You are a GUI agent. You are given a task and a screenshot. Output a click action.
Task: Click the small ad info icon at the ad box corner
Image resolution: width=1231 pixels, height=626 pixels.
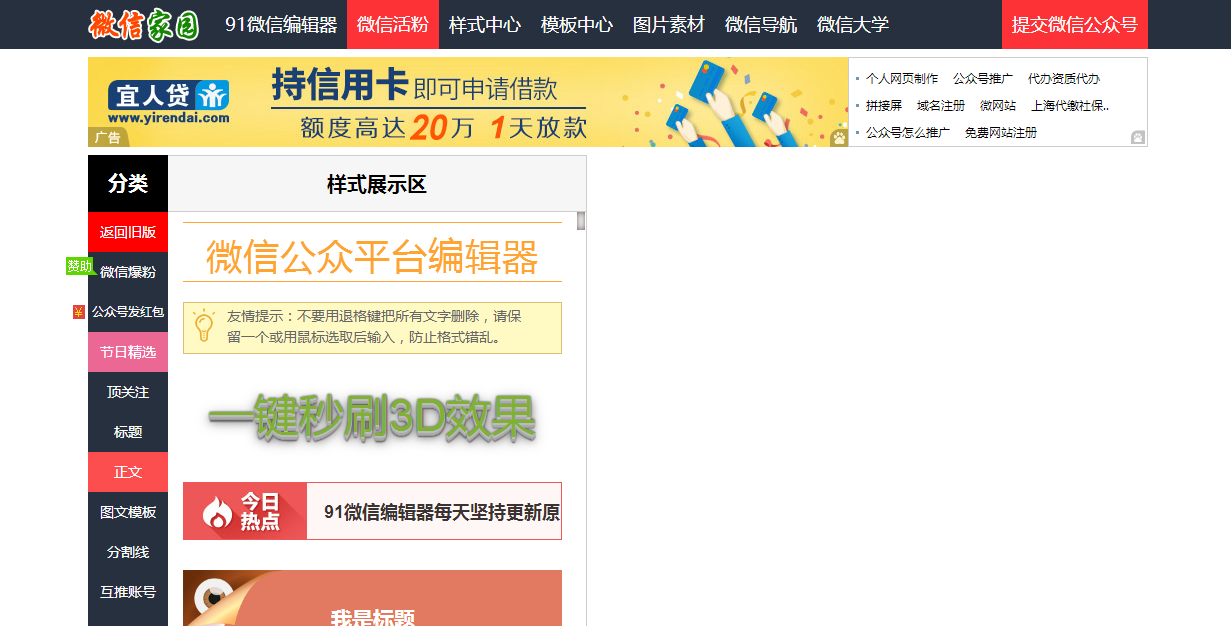[x=1138, y=137]
